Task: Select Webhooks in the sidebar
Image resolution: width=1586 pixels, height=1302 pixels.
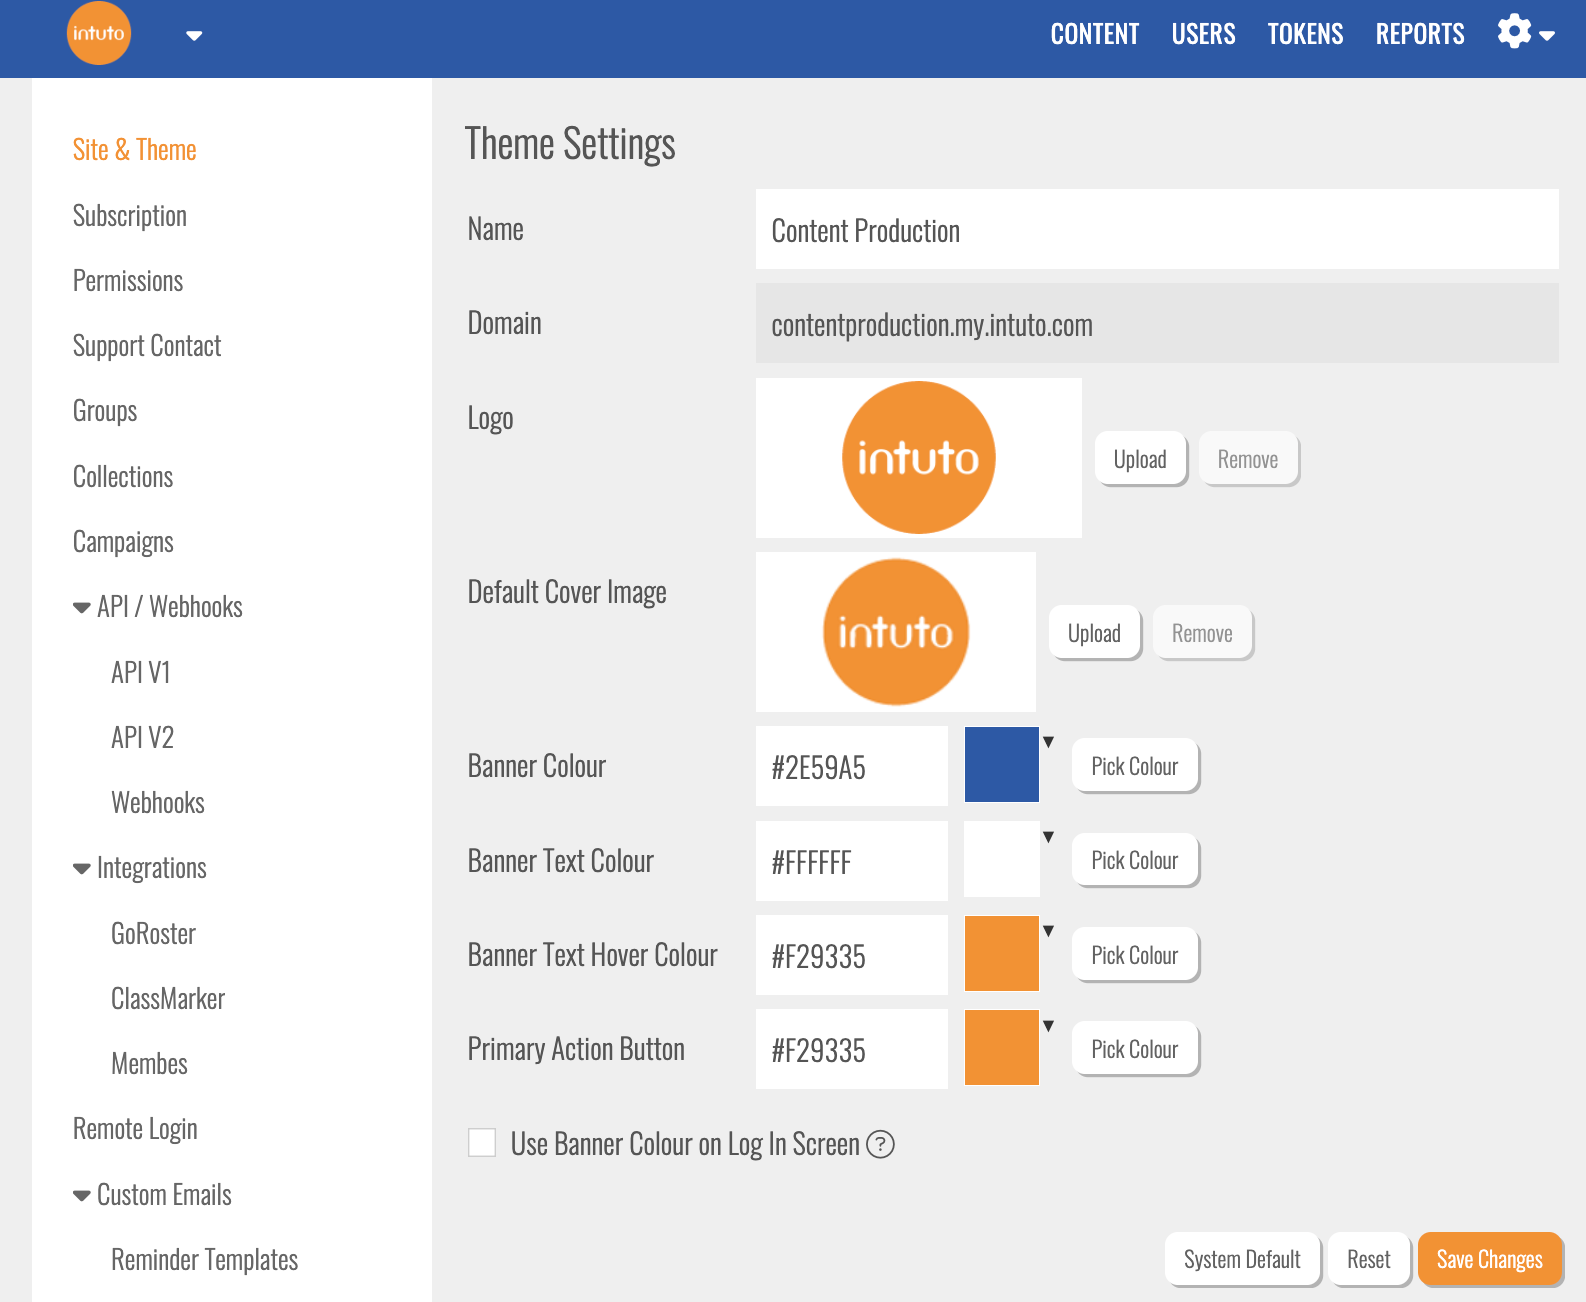Action: [158, 803]
